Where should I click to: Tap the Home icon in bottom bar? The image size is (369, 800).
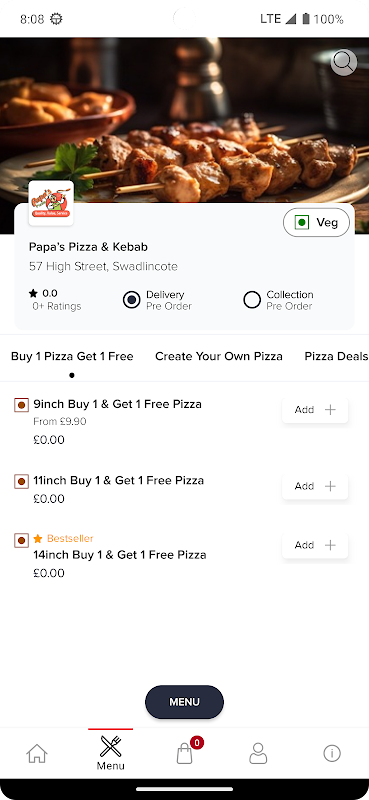(x=37, y=753)
